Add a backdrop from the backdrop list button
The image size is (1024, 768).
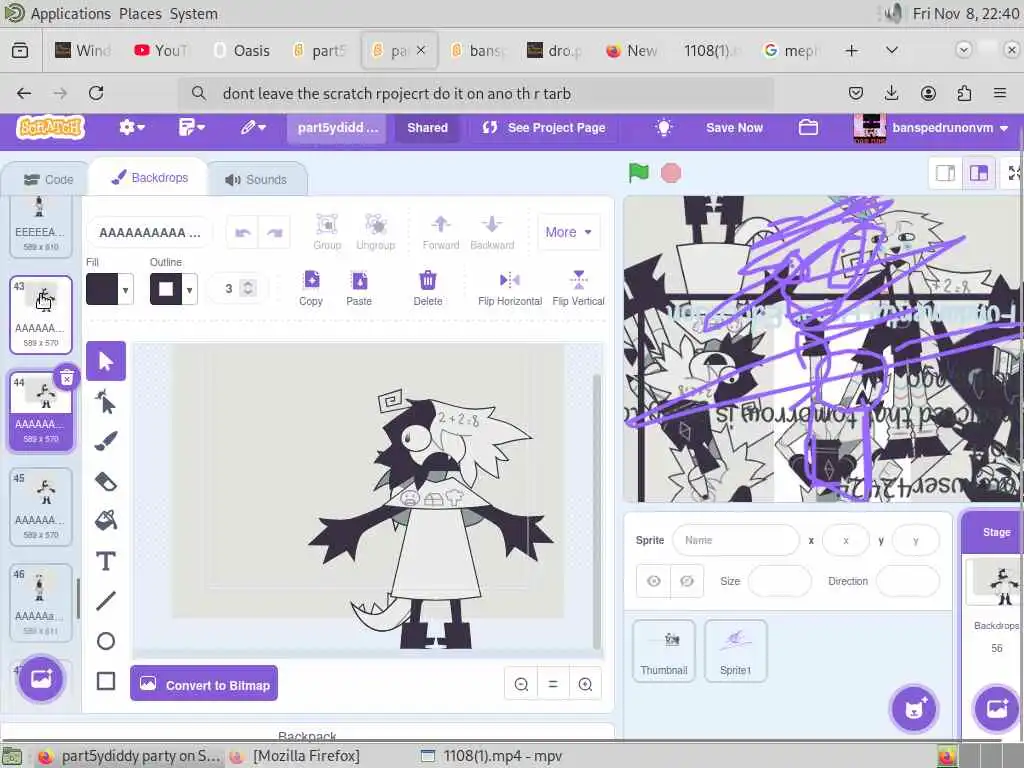(40, 679)
